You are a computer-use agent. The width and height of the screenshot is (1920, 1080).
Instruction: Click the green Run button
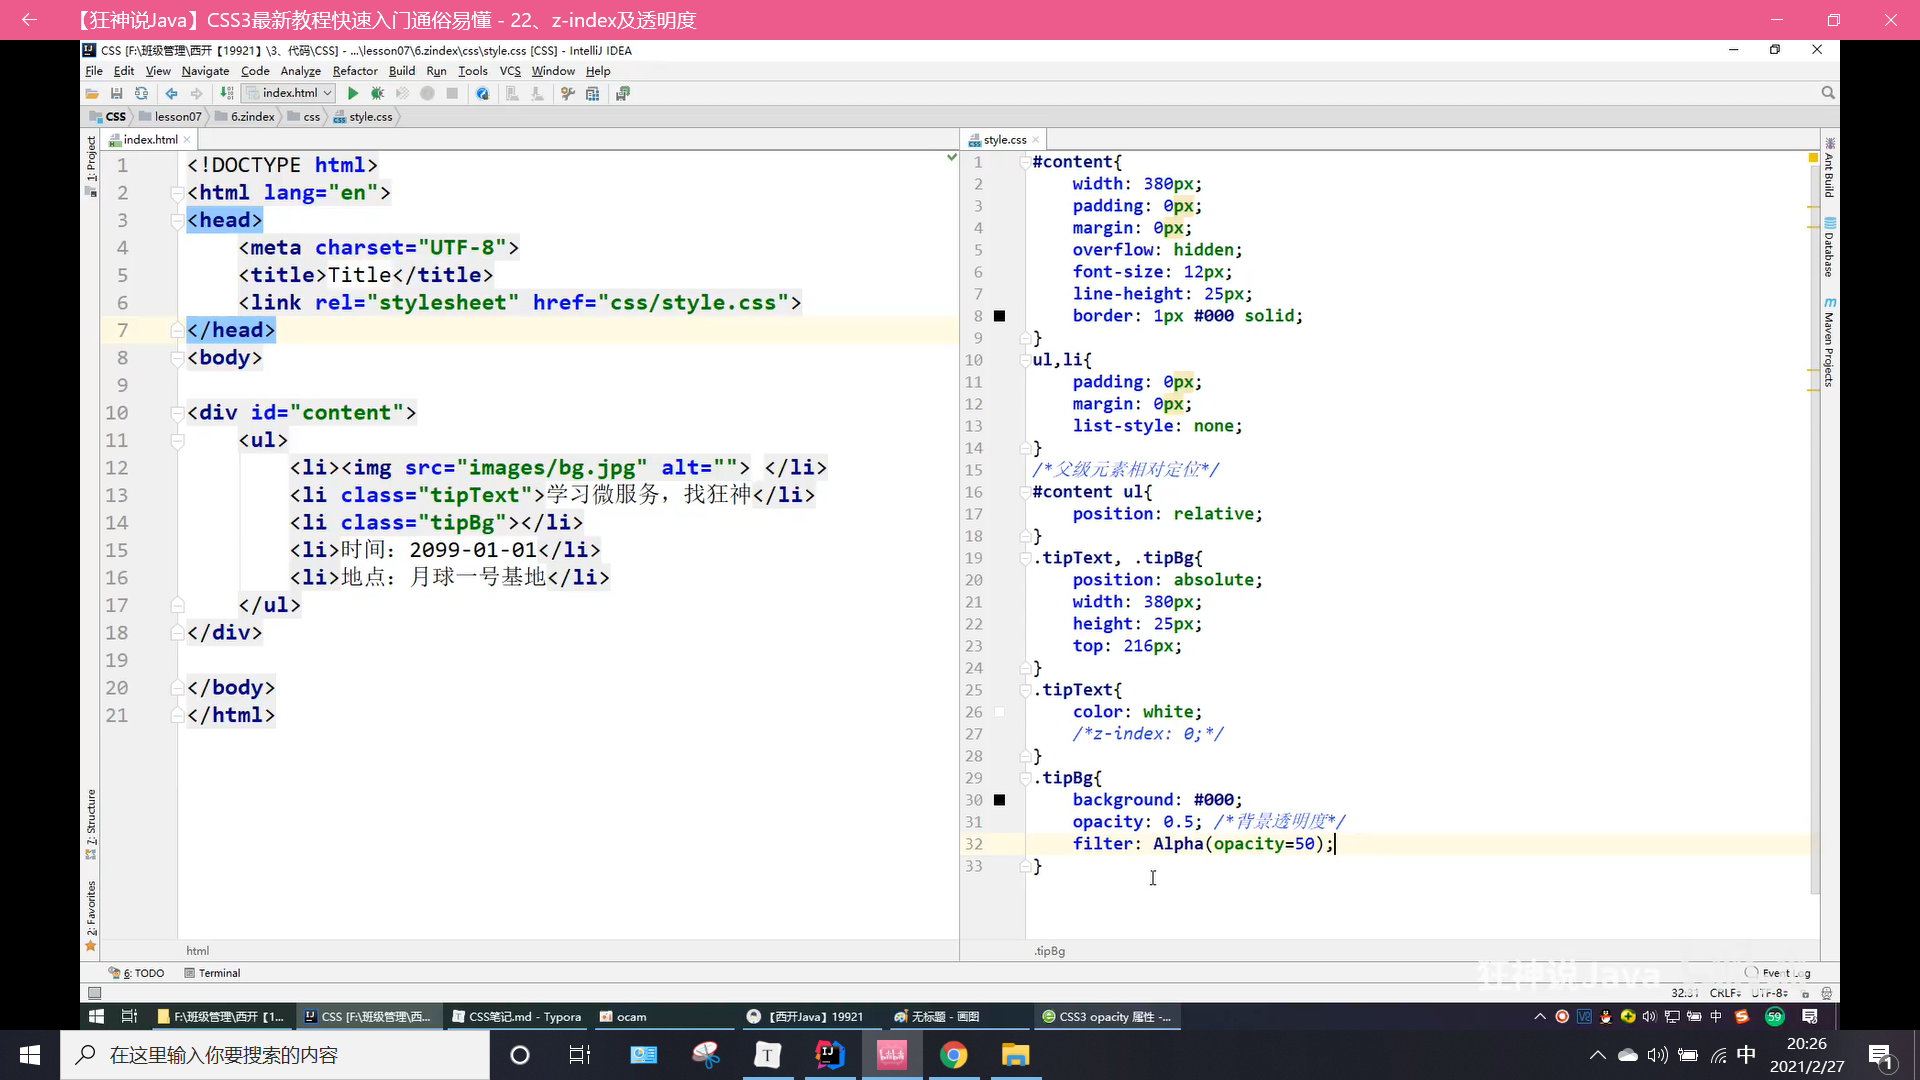pos(353,93)
